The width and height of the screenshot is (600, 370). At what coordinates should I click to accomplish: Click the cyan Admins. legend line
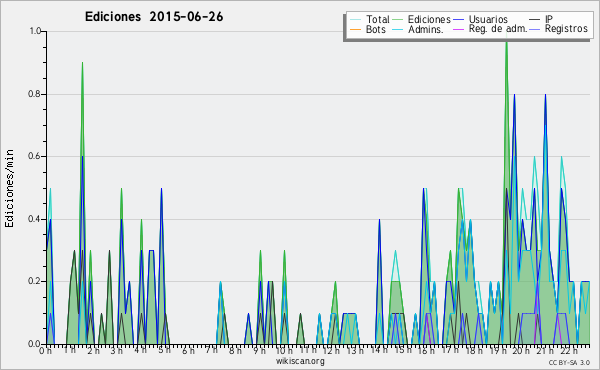pos(398,29)
